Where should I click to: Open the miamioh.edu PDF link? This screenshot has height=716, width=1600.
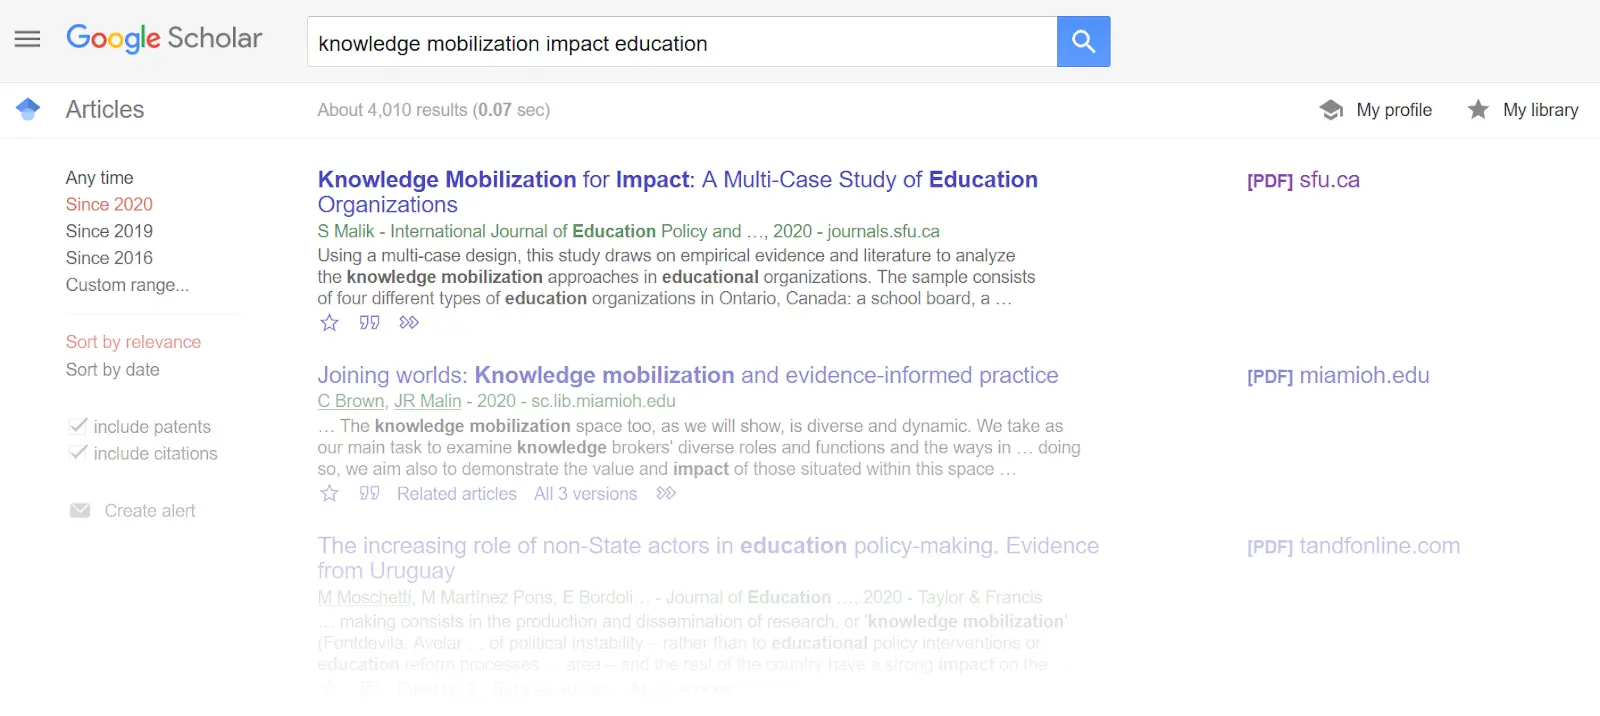pos(1338,376)
